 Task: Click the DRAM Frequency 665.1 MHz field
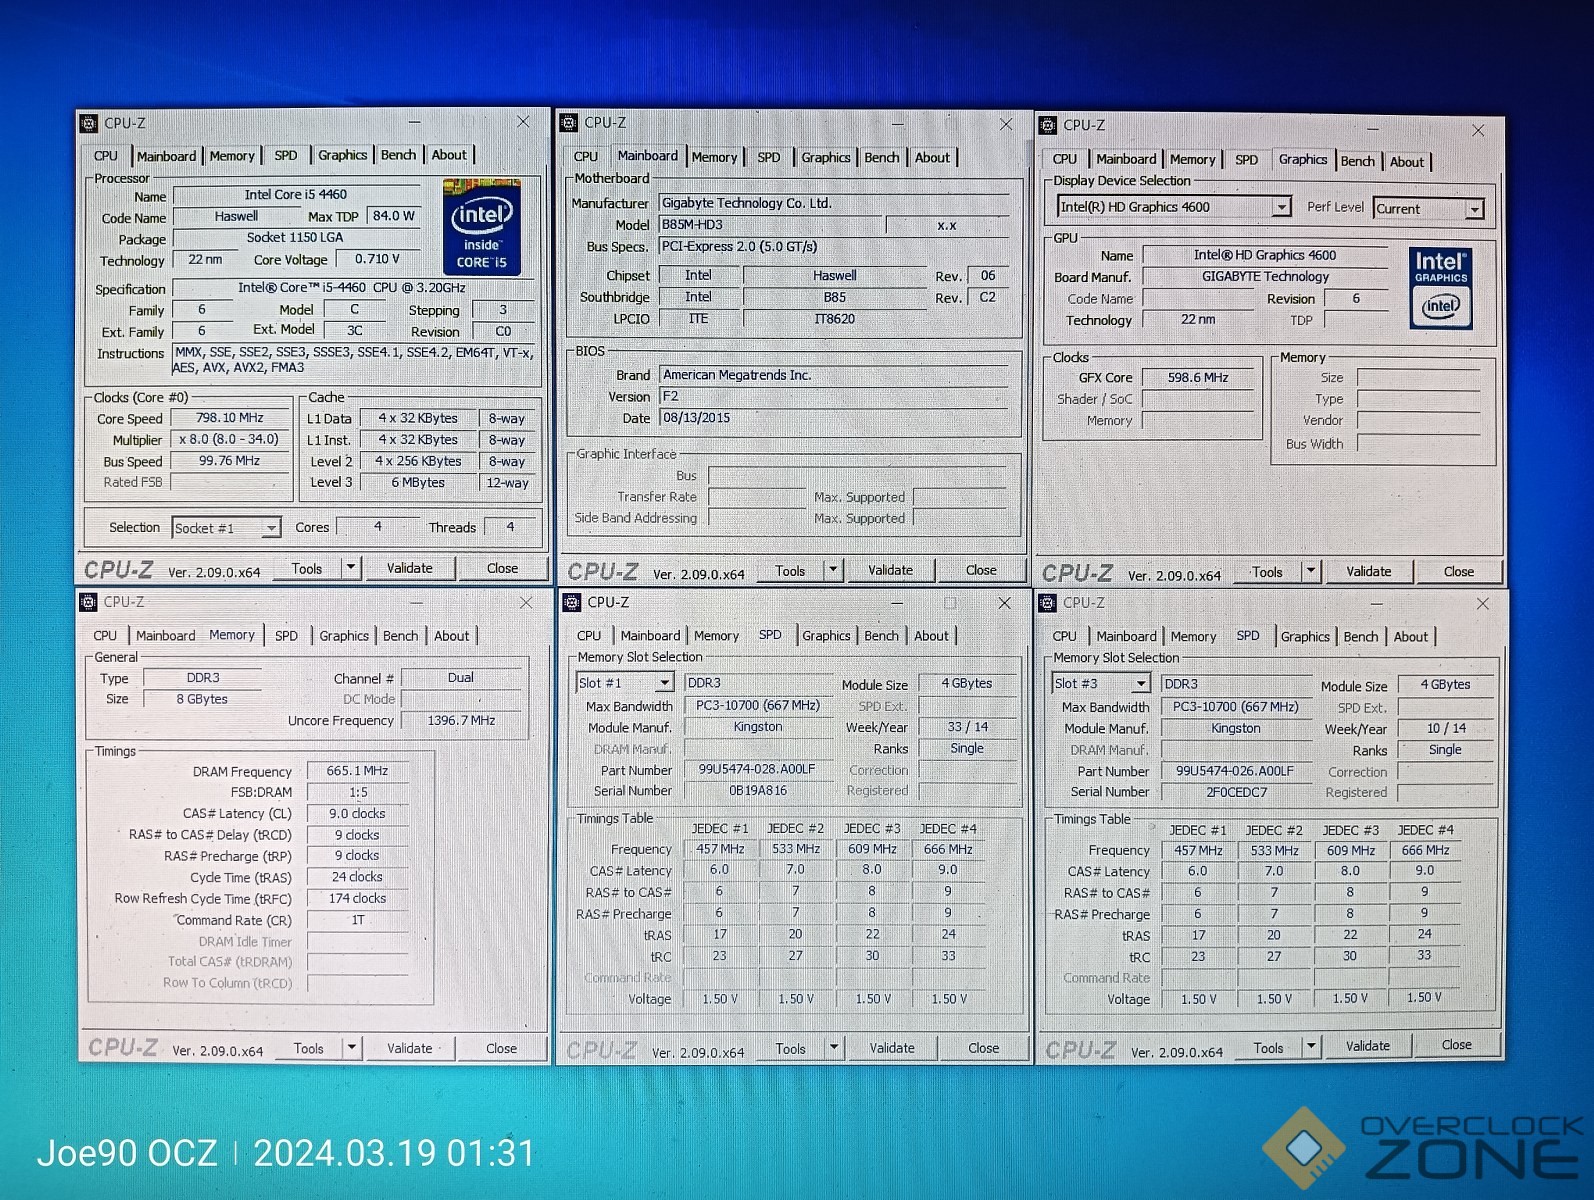357,771
